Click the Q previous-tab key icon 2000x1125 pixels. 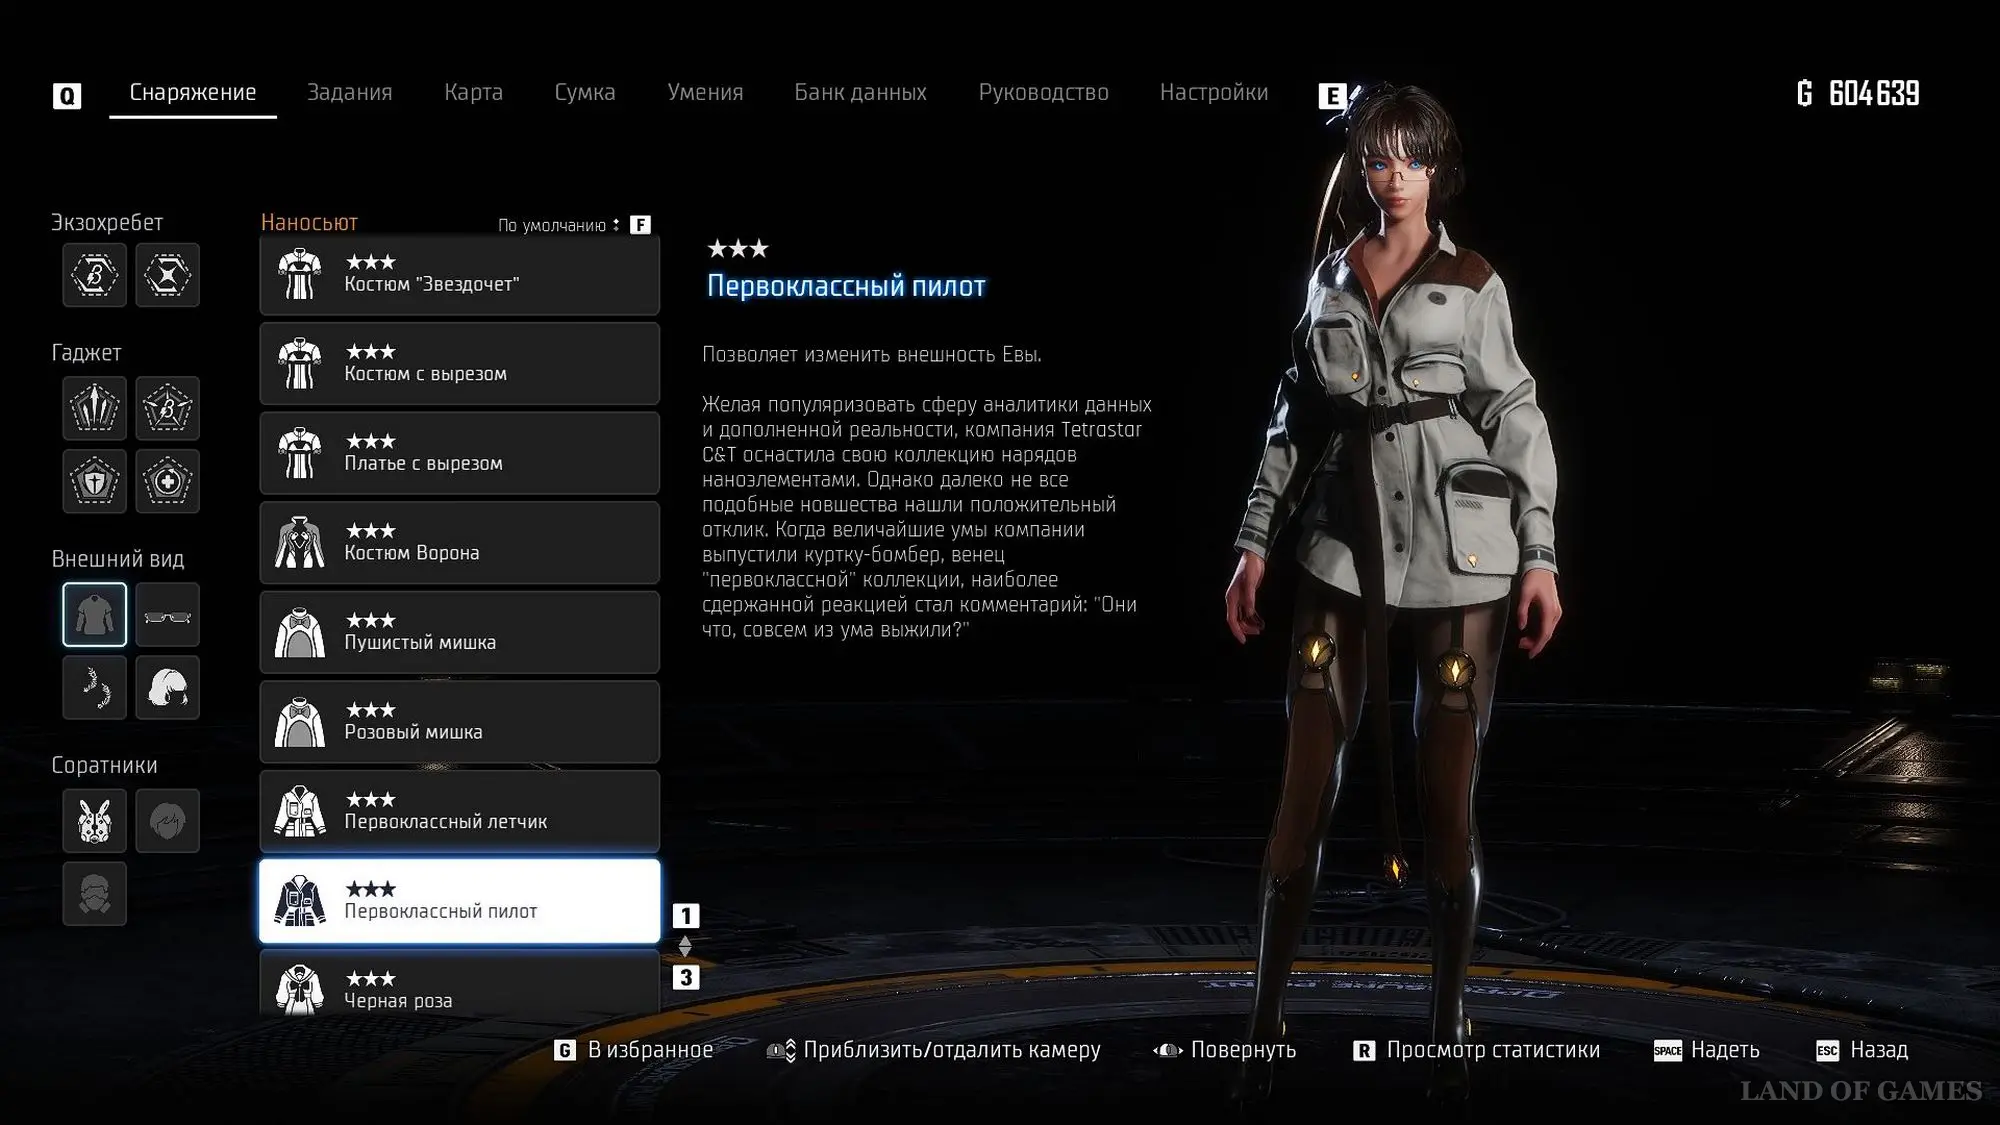[67, 96]
